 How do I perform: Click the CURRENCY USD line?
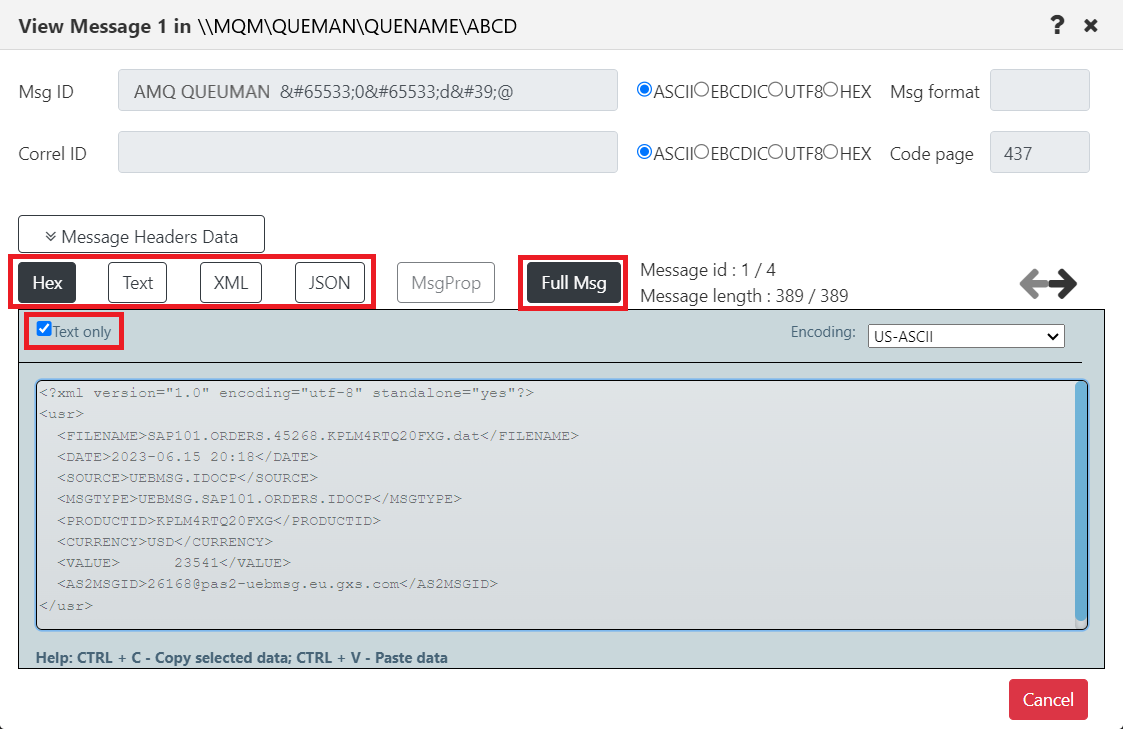click(165, 542)
